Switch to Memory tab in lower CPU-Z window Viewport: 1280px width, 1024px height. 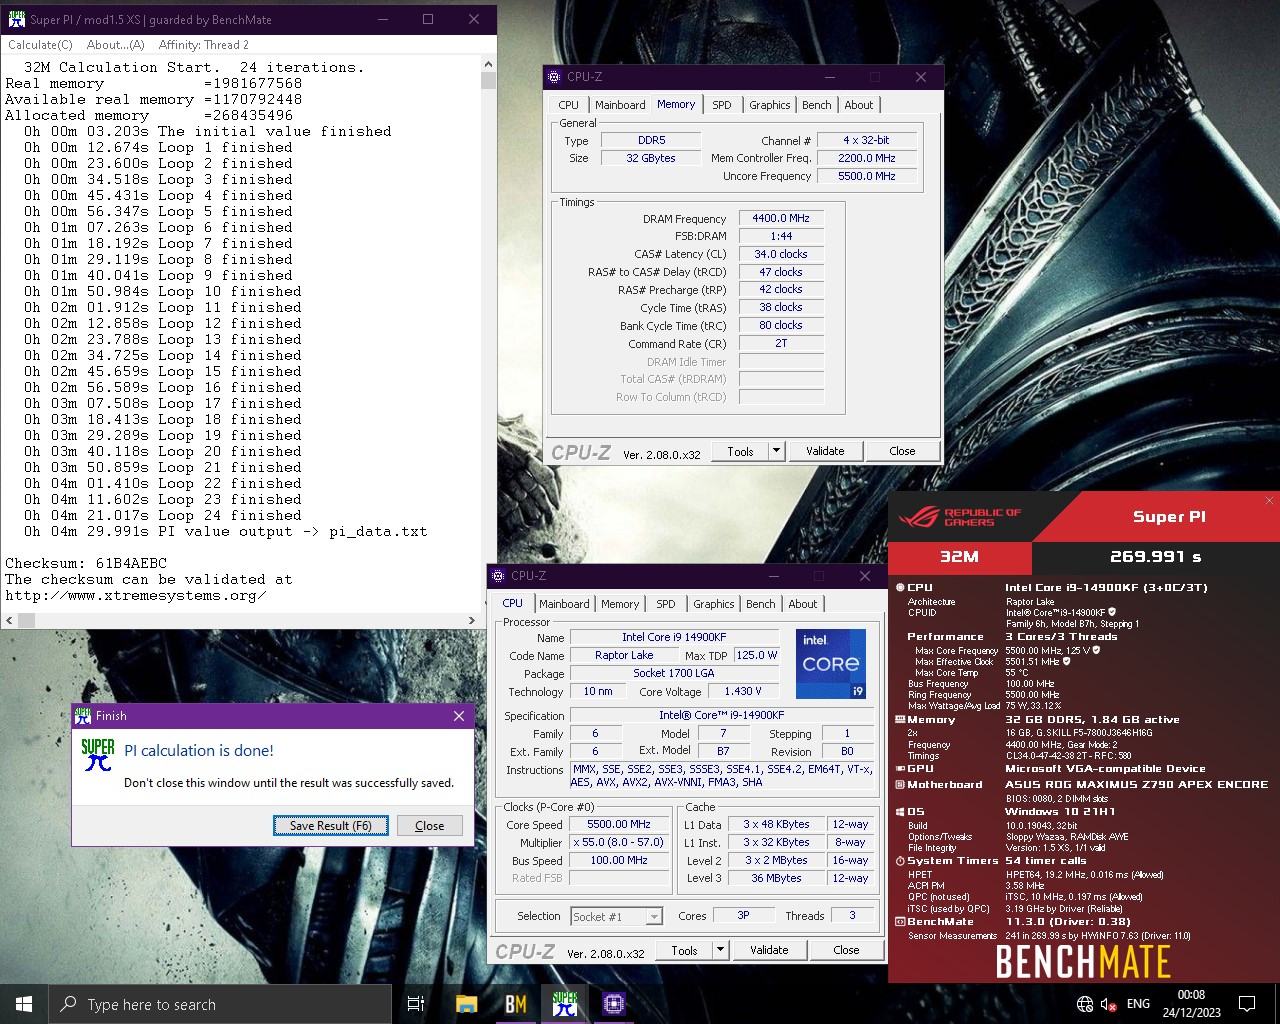(x=620, y=604)
